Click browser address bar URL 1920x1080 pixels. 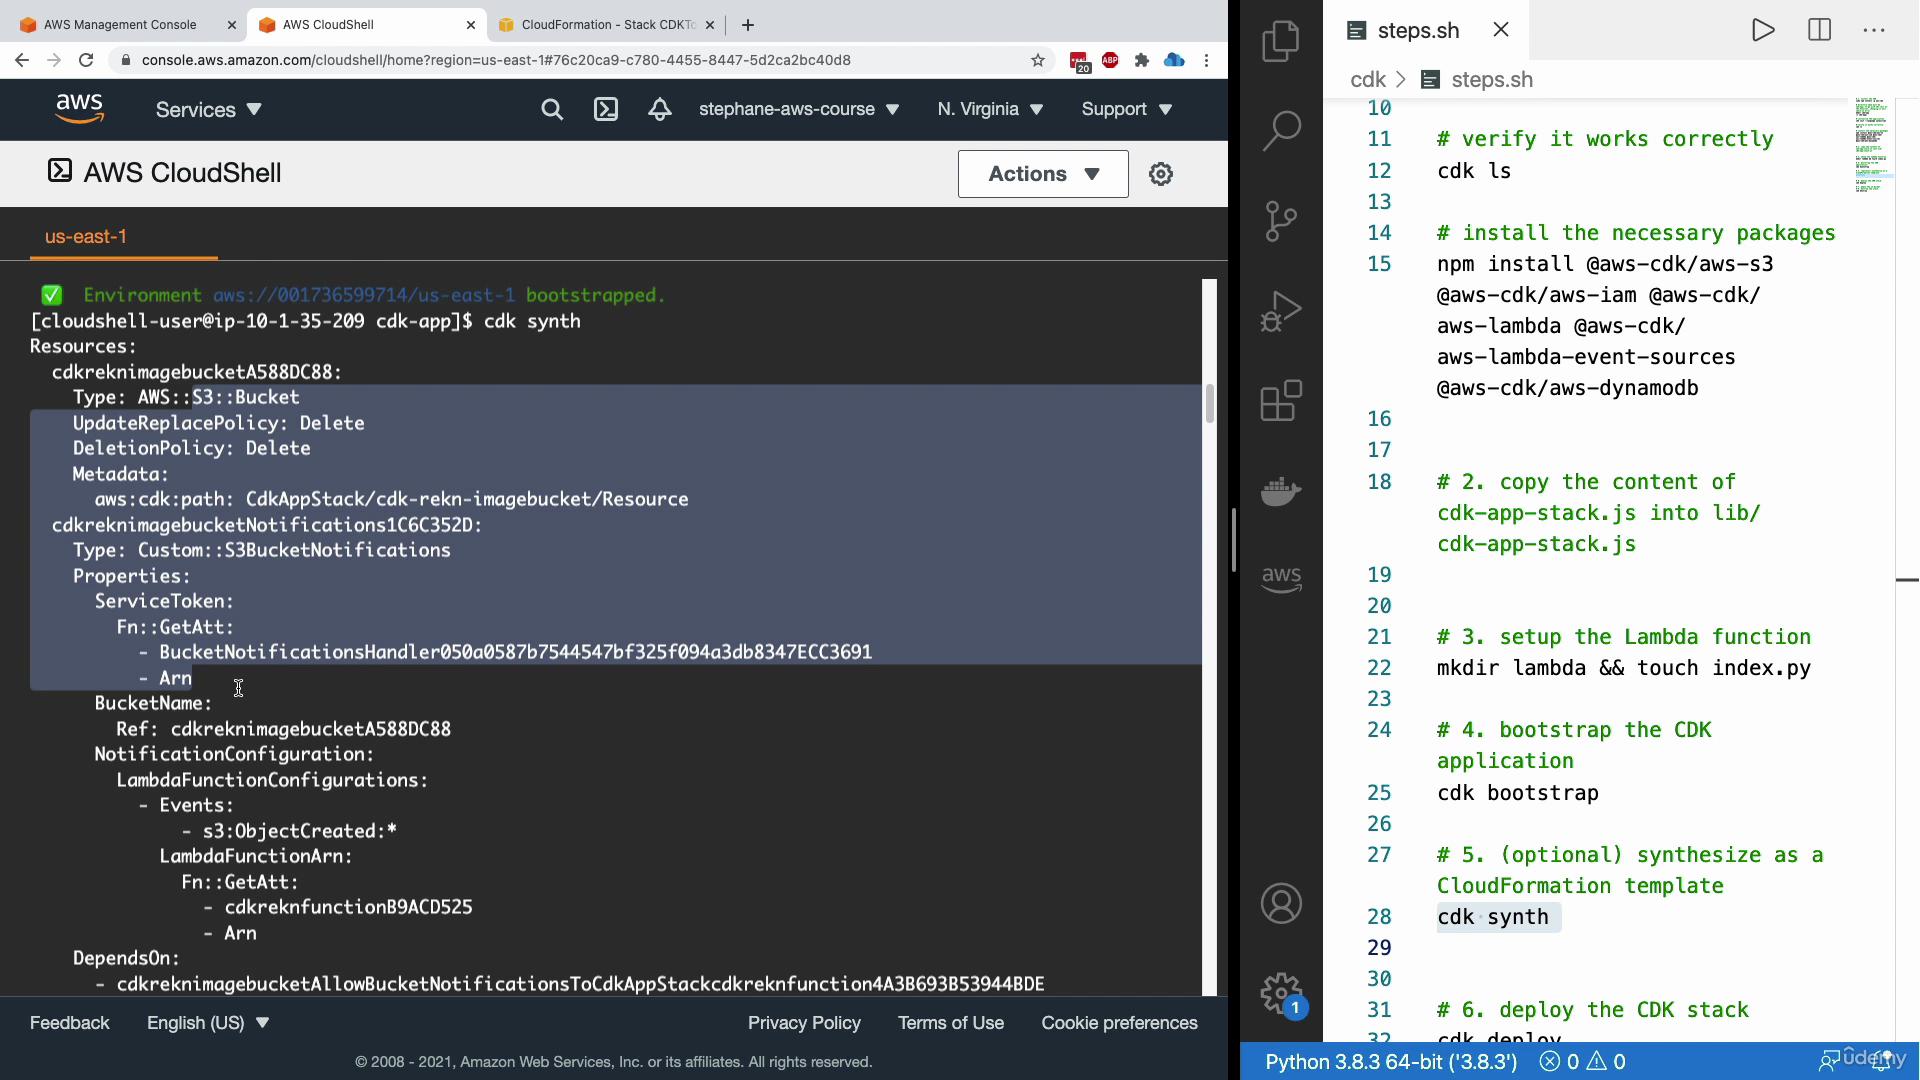(496, 60)
